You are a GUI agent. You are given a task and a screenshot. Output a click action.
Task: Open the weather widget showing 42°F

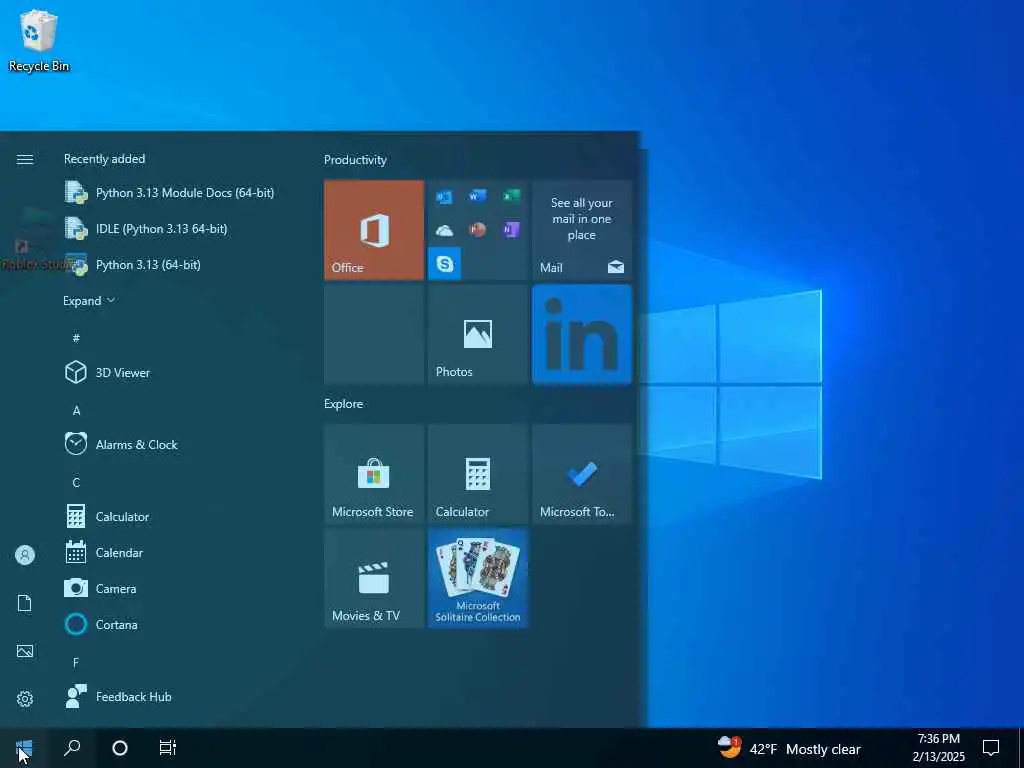pos(789,748)
